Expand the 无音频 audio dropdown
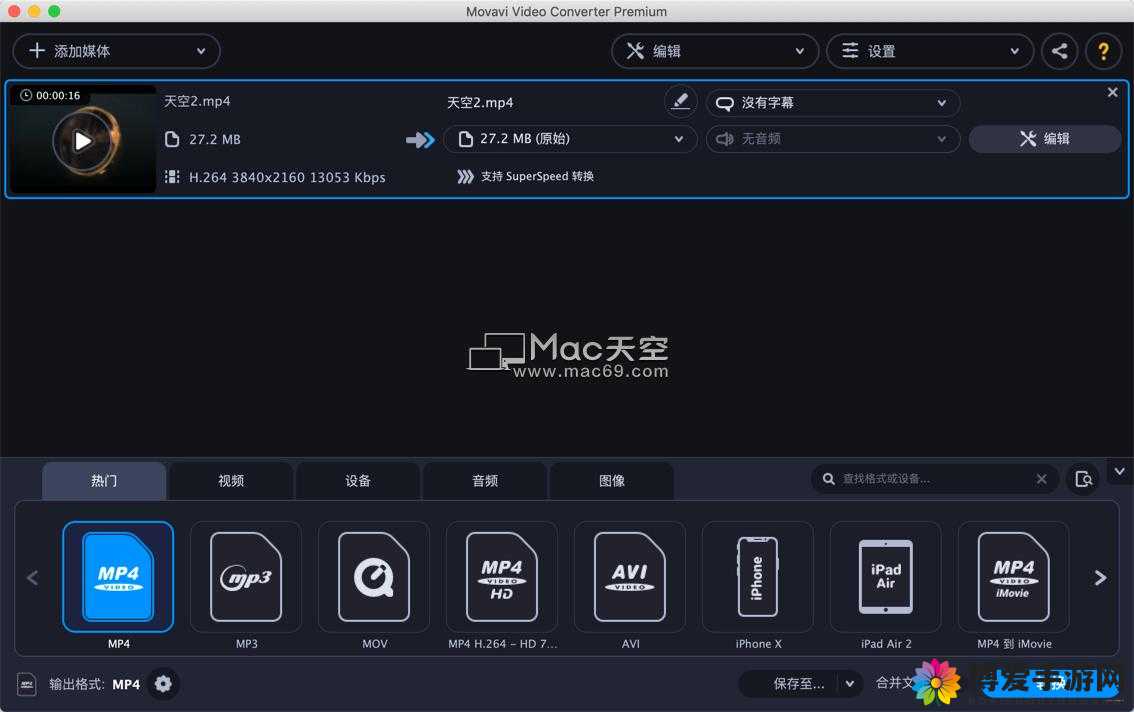Image resolution: width=1134 pixels, height=712 pixels. tap(832, 139)
